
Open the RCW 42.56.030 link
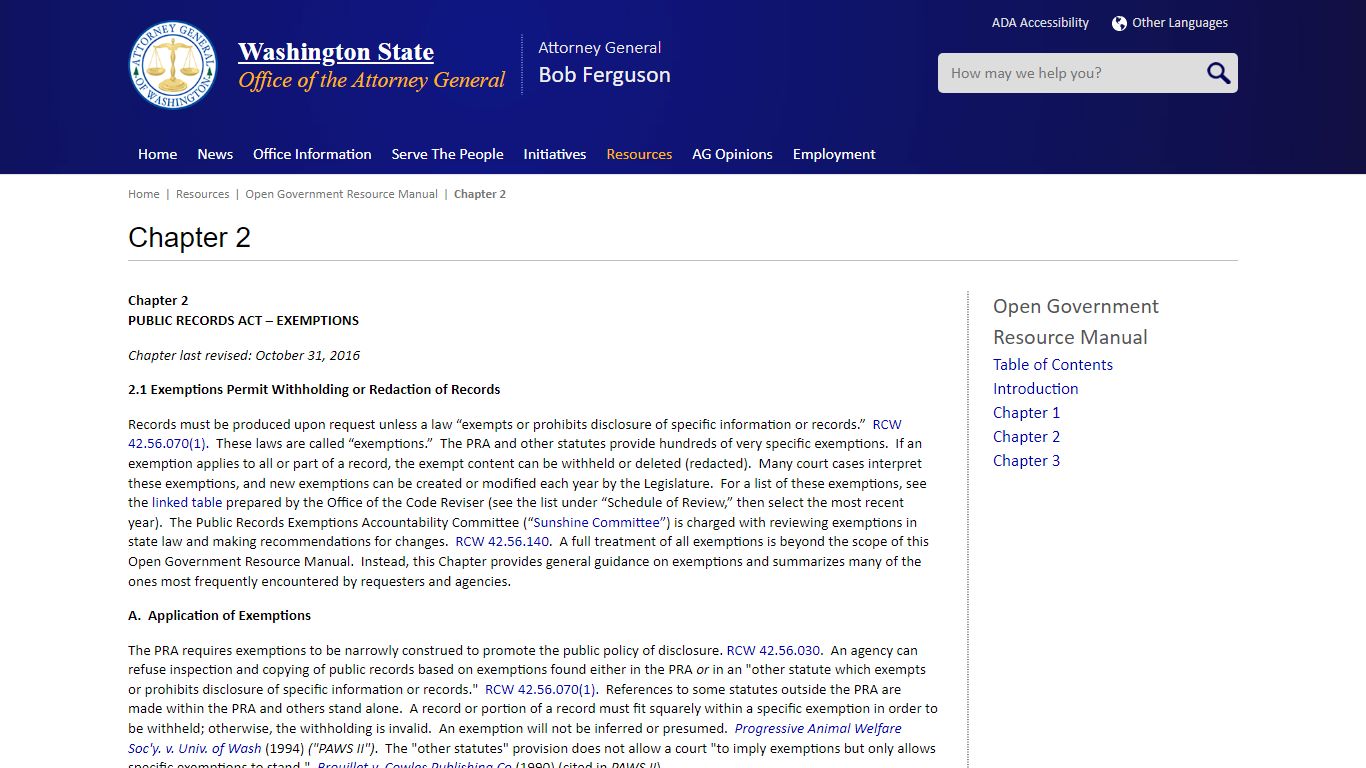tap(773, 650)
